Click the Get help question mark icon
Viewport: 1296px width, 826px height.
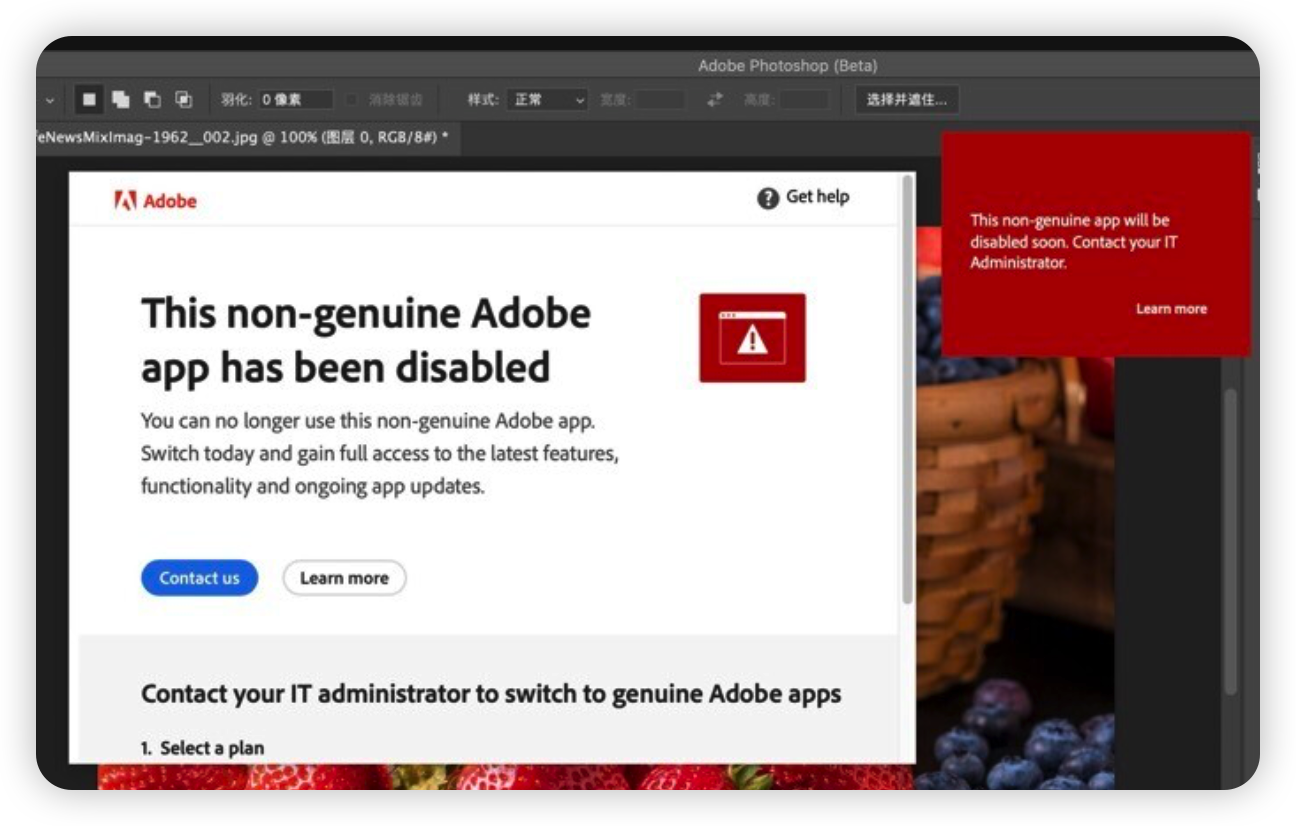click(768, 198)
